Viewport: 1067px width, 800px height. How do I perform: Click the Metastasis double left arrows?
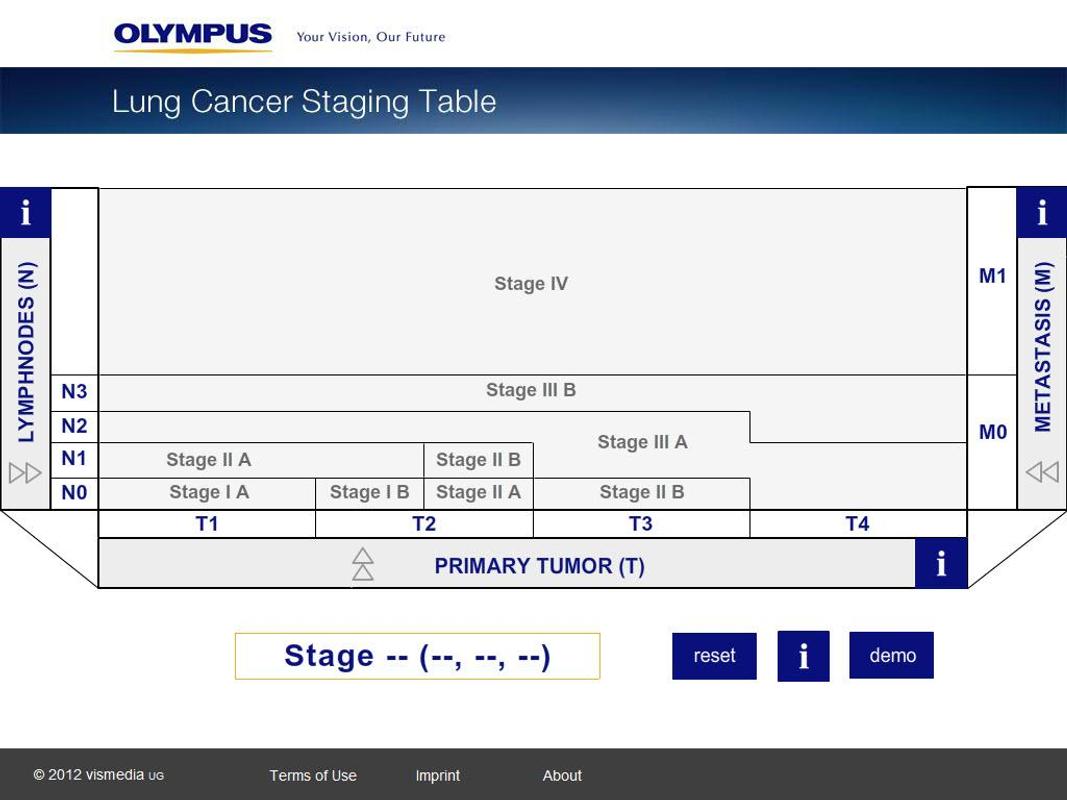pyautogui.click(x=1042, y=471)
